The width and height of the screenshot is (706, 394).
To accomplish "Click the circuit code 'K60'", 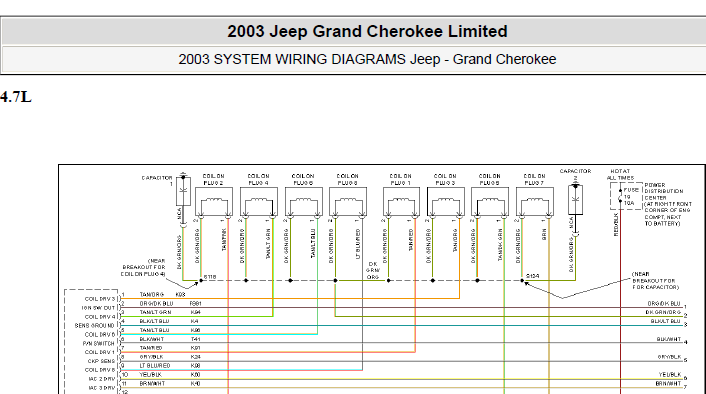I will click(195, 375).
